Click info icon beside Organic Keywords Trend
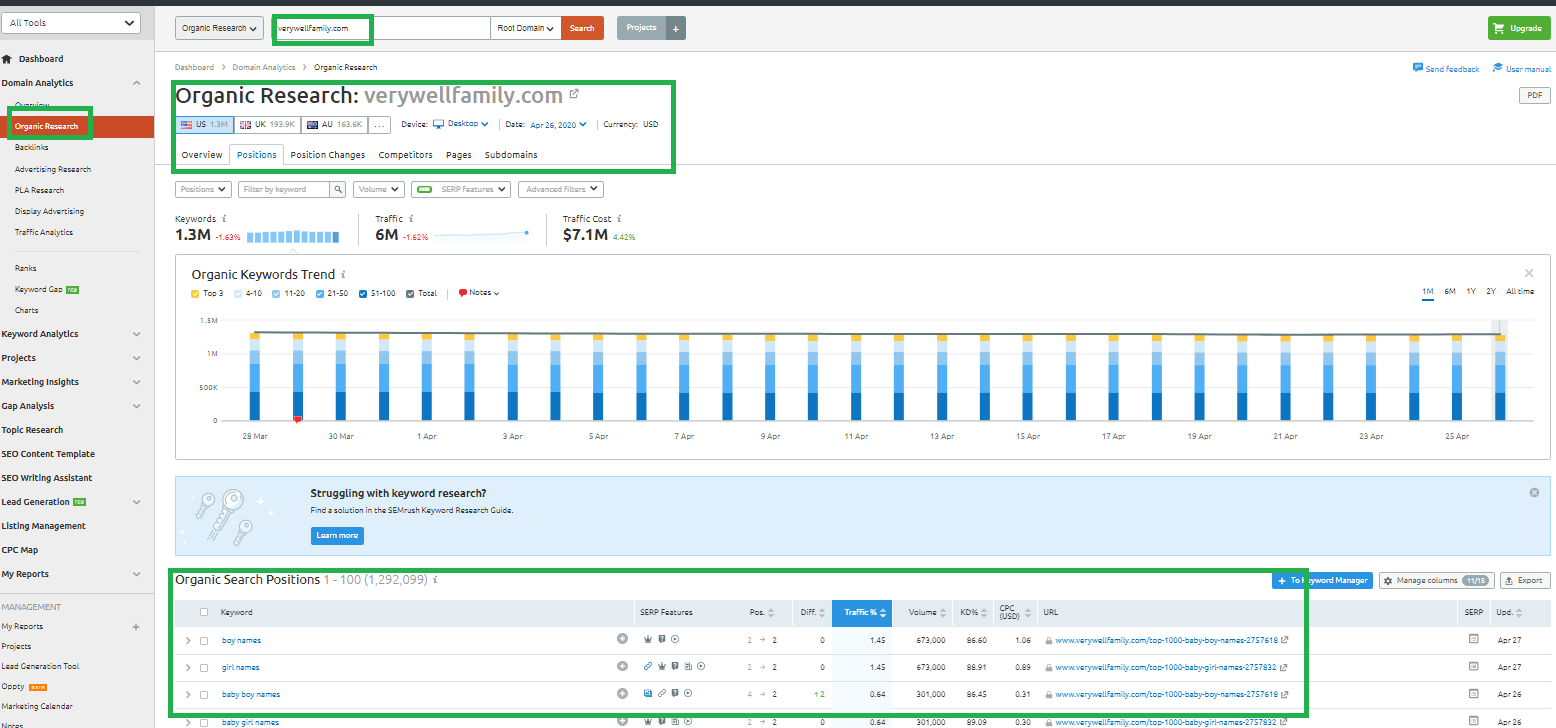 [x=344, y=274]
